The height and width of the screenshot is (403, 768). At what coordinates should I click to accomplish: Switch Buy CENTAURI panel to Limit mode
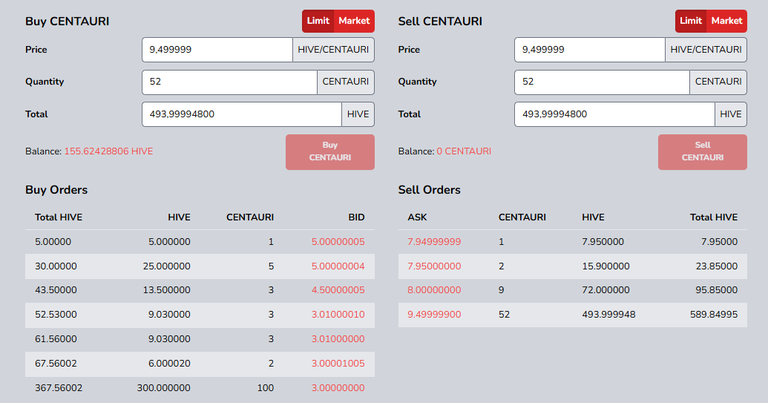click(318, 21)
